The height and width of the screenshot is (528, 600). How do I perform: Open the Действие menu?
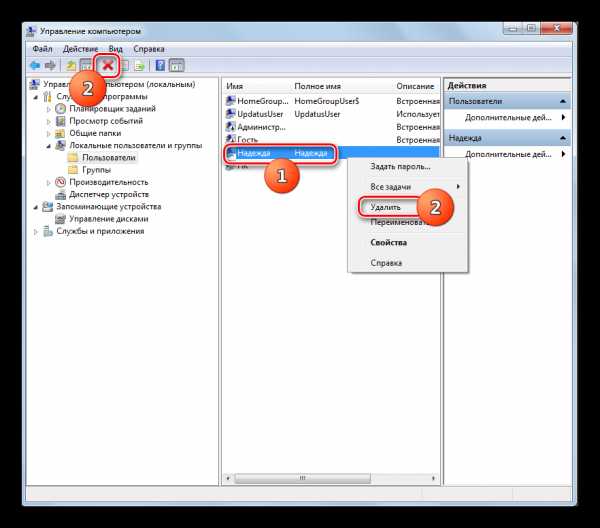coord(80,49)
